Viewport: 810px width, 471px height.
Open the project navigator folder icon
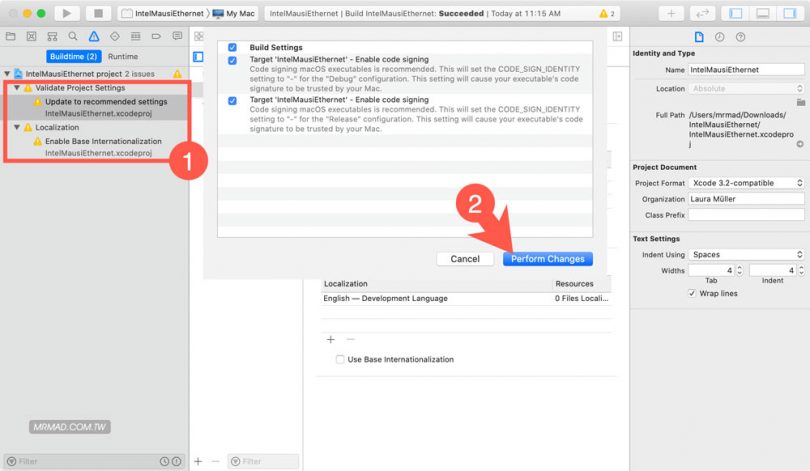coord(10,36)
